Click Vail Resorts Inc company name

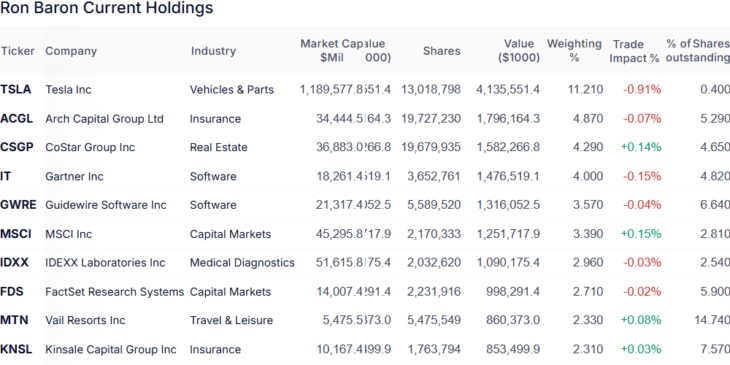click(x=85, y=320)
